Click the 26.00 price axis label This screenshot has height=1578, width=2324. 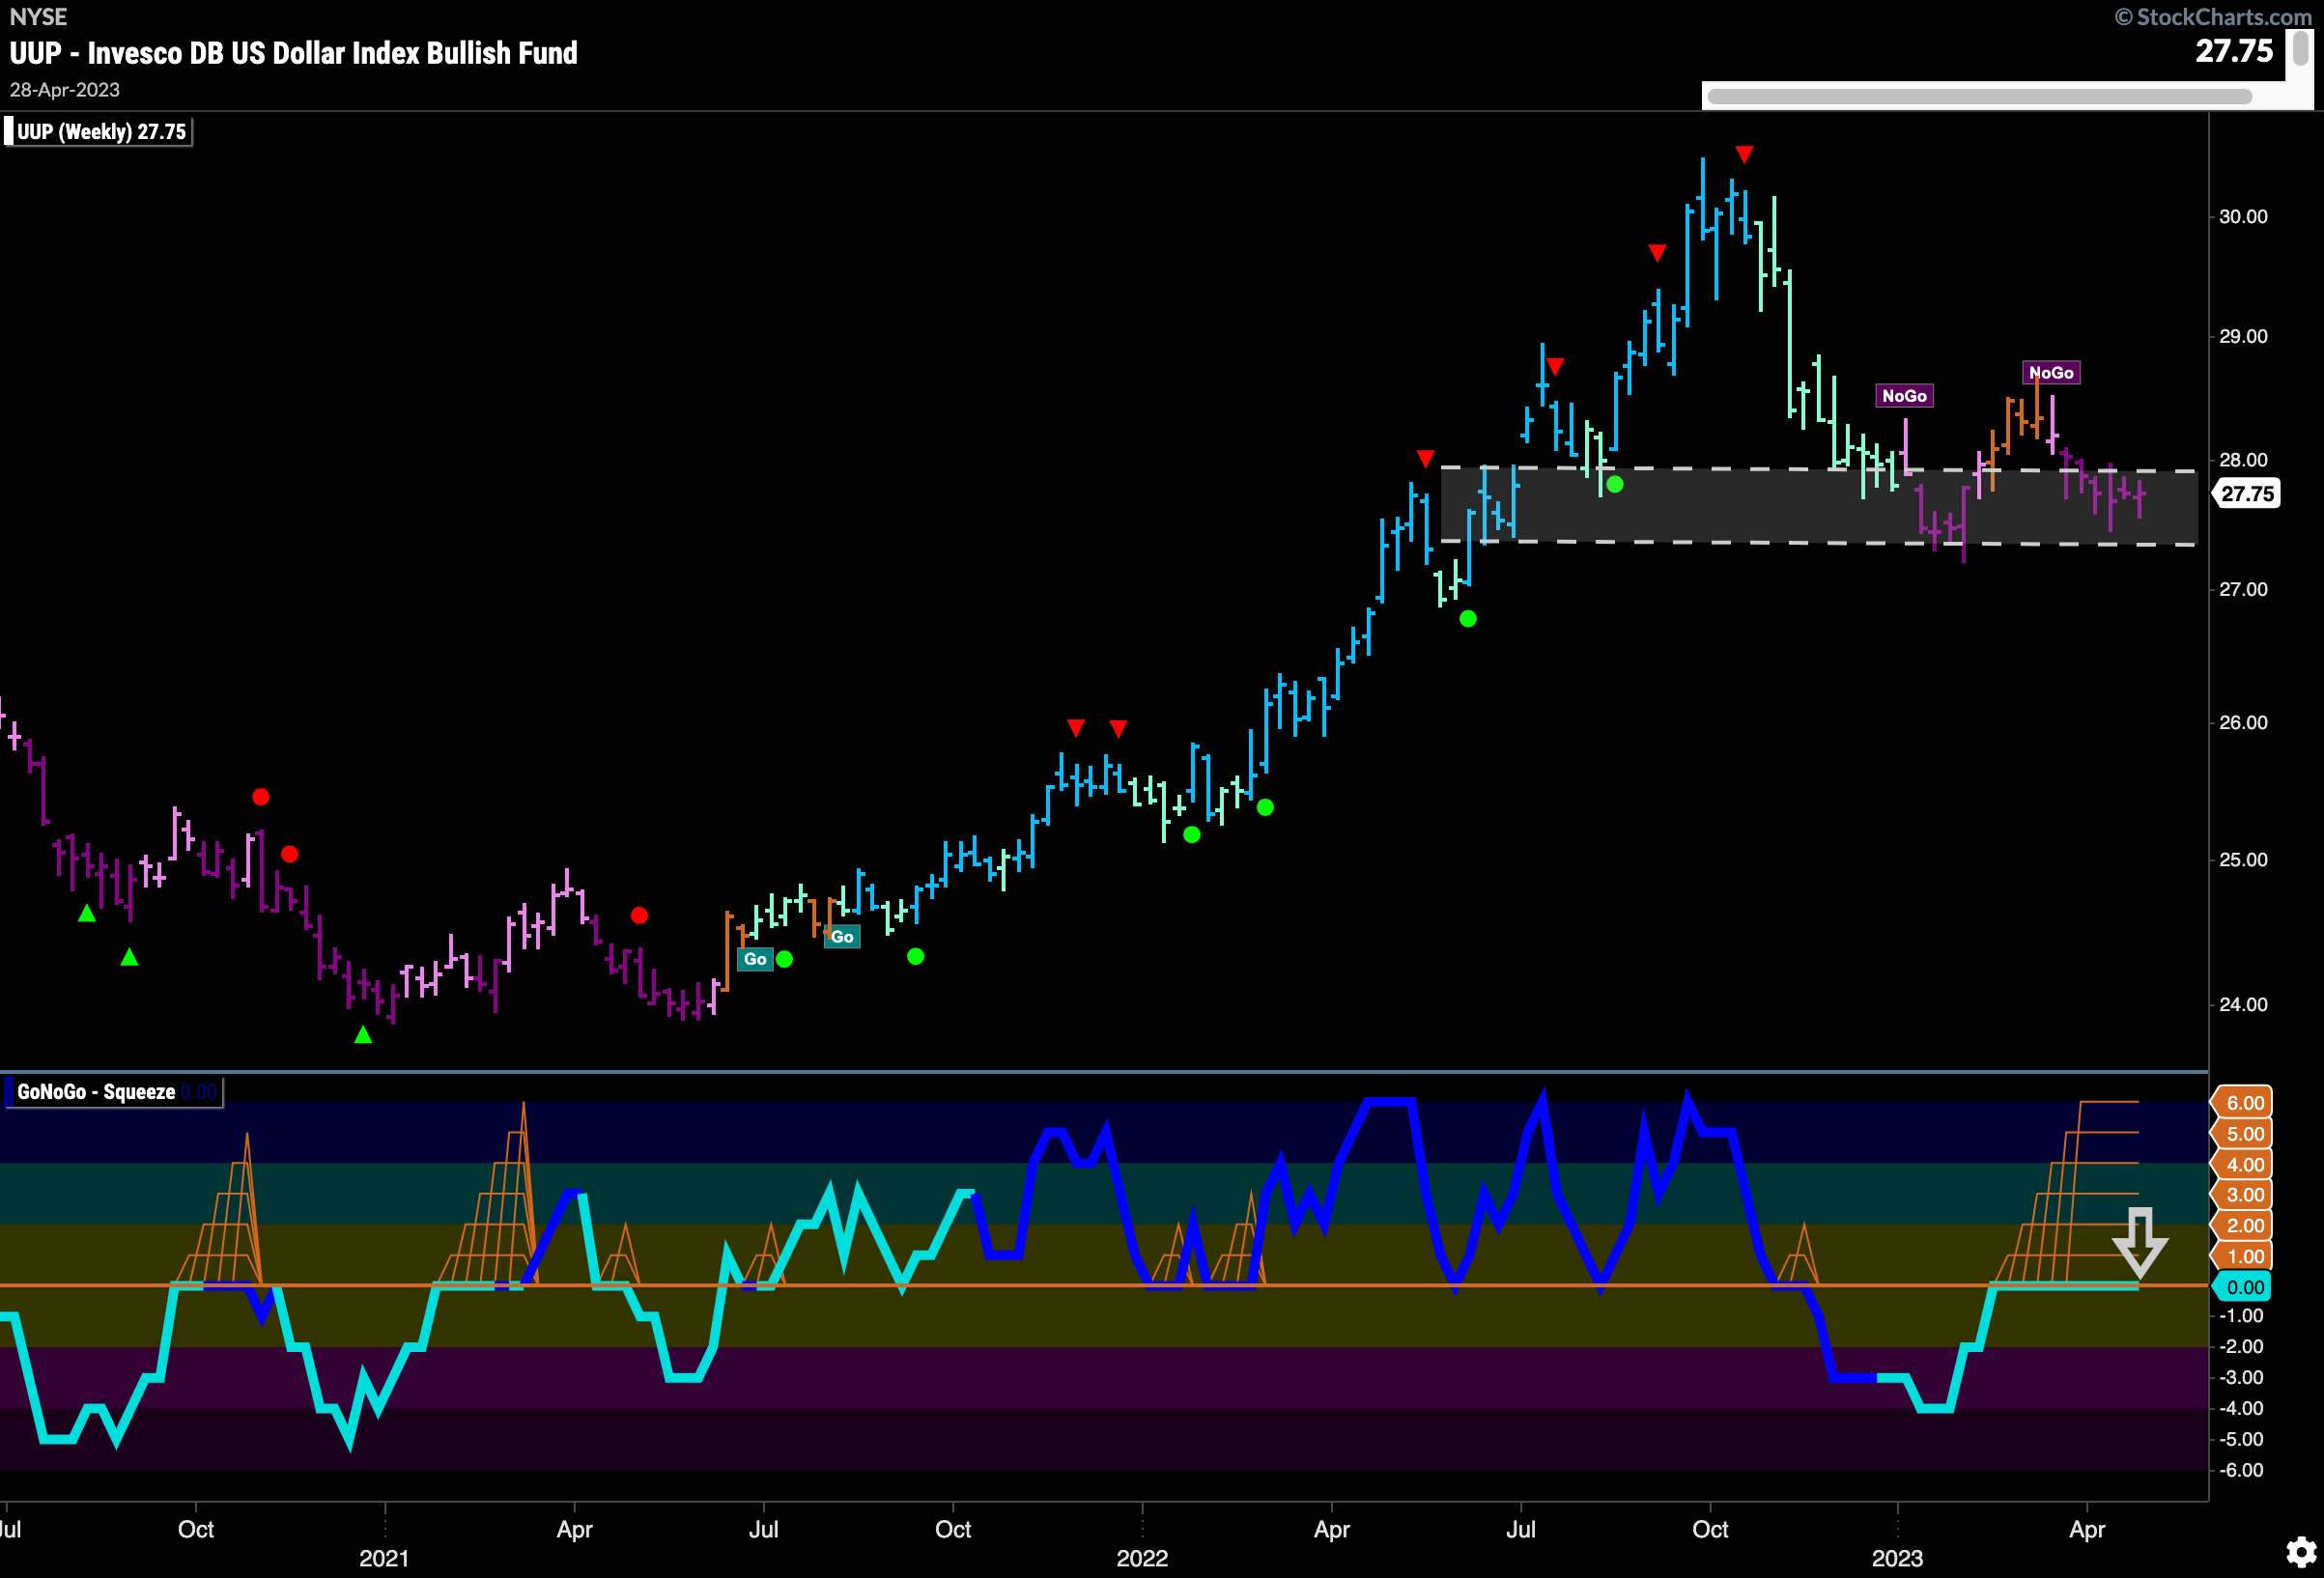[x=2244, y=723]
